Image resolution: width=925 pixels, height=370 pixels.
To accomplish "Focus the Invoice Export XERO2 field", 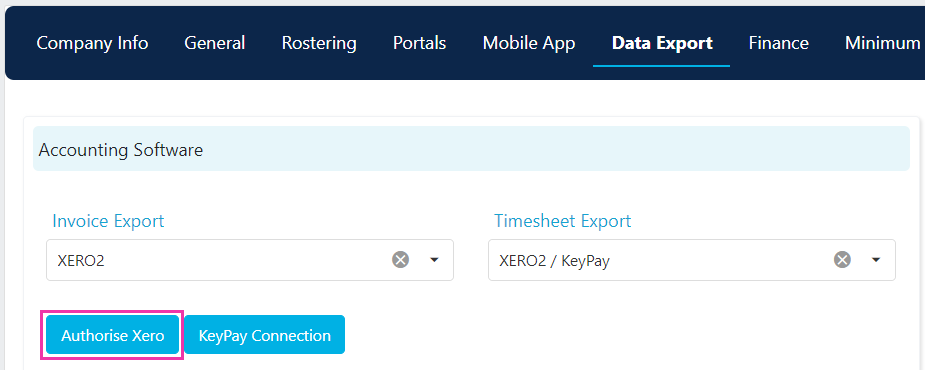I will 250,260.
